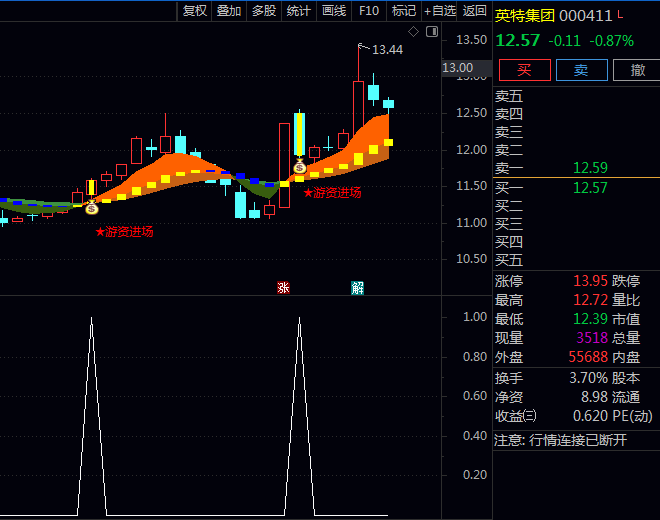Open the 多股 multi-stock view
This screenshot has height=520, width=660.
pyautogui.click(x=264, y=11)
